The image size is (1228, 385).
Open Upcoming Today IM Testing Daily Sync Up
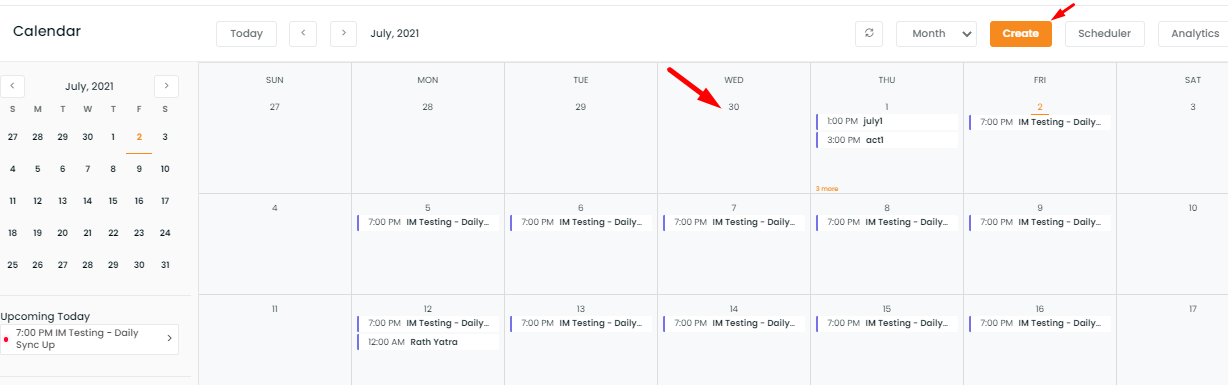click(x=90, y=339)
